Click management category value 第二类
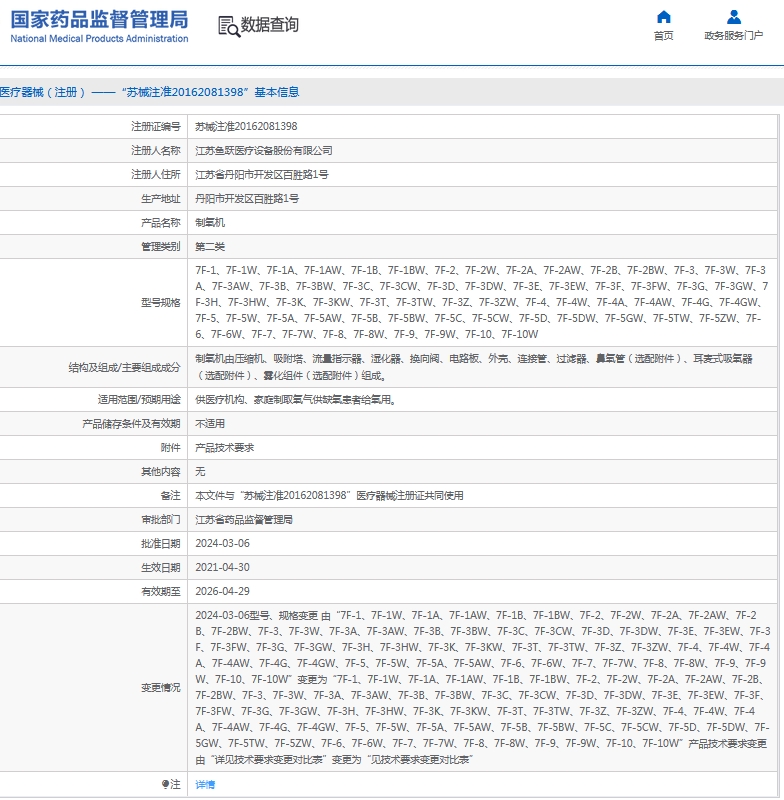Screen dimensions: 784x800 point(210,246)
